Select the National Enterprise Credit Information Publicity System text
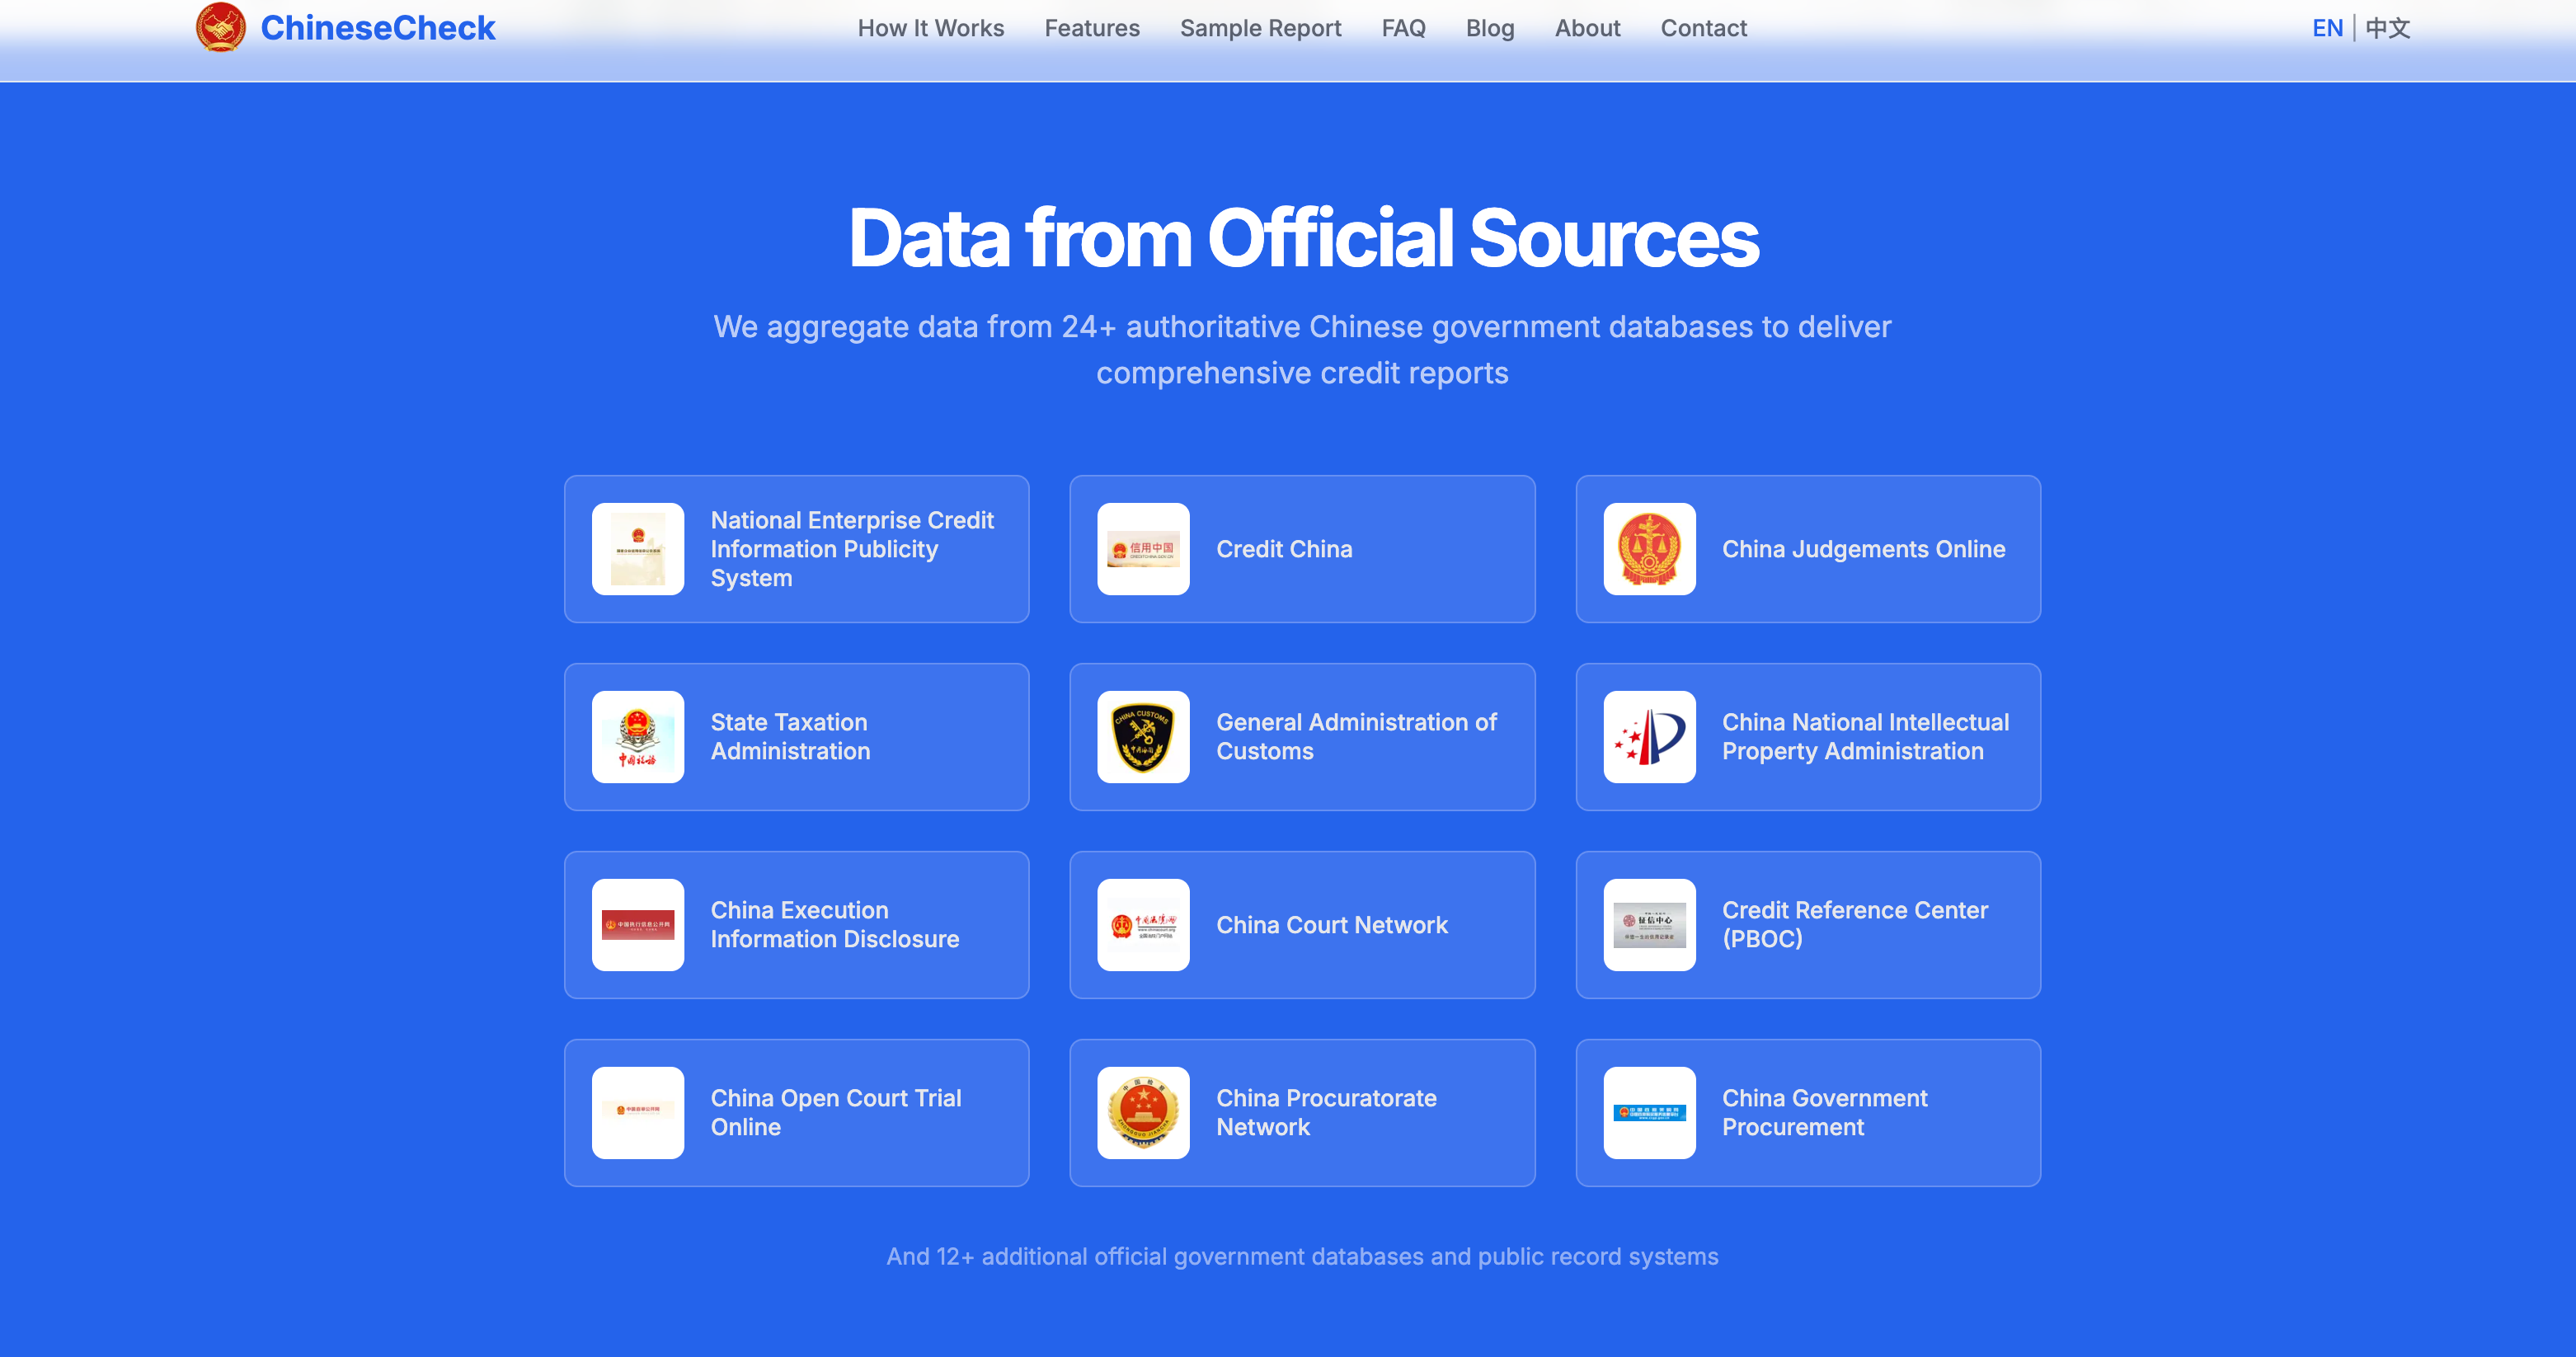2576x1357 pixels. (852, 549)
